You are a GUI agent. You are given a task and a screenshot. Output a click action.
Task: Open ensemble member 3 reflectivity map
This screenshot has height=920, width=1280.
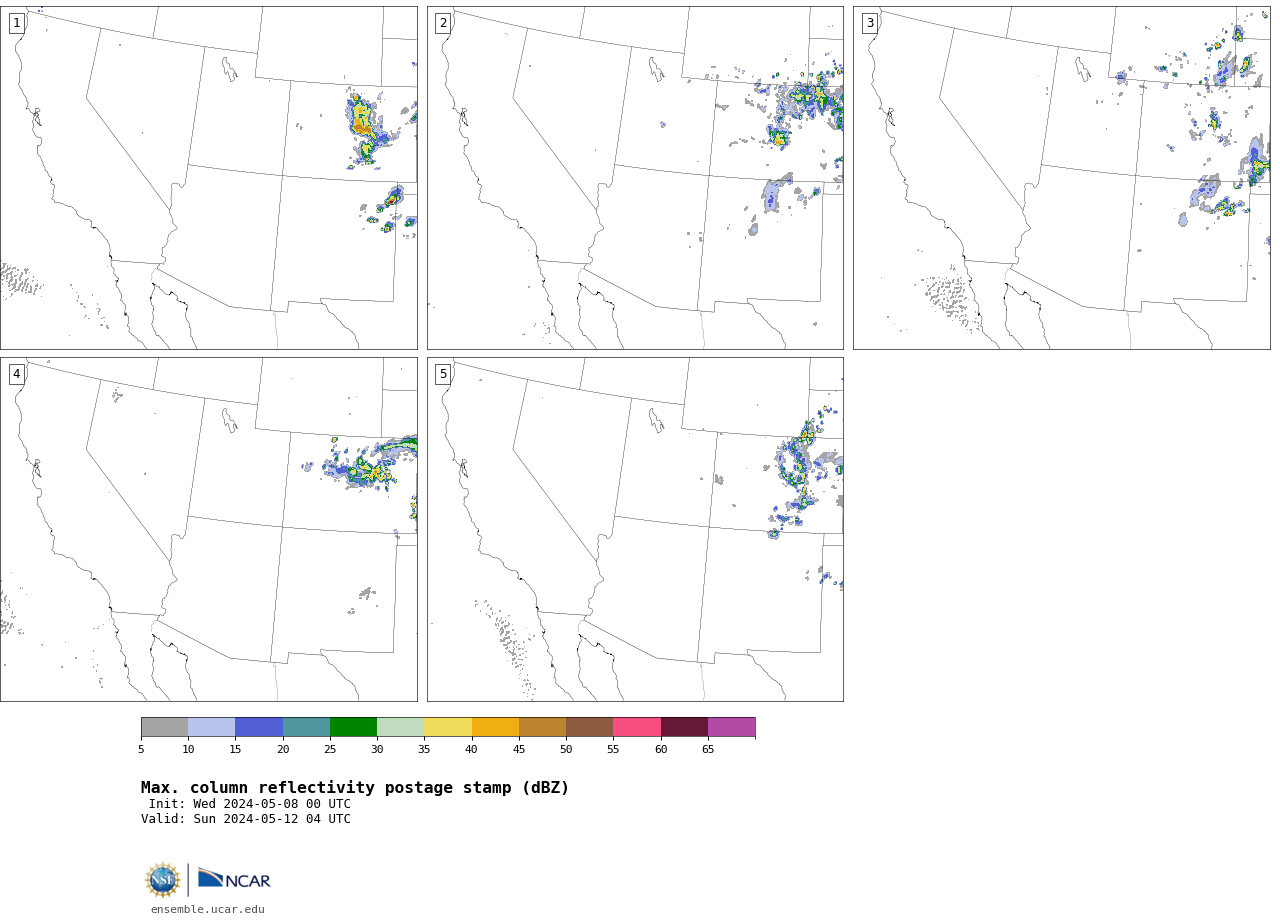pos(1061,178)
